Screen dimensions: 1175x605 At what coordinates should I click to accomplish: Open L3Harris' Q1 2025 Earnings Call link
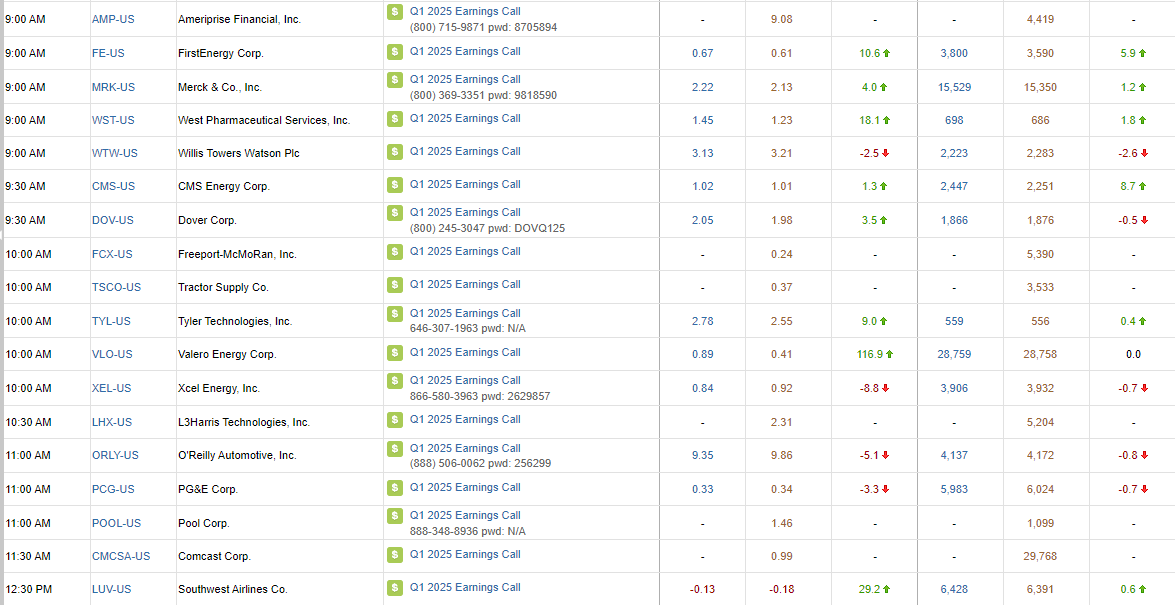coord(465,419)
